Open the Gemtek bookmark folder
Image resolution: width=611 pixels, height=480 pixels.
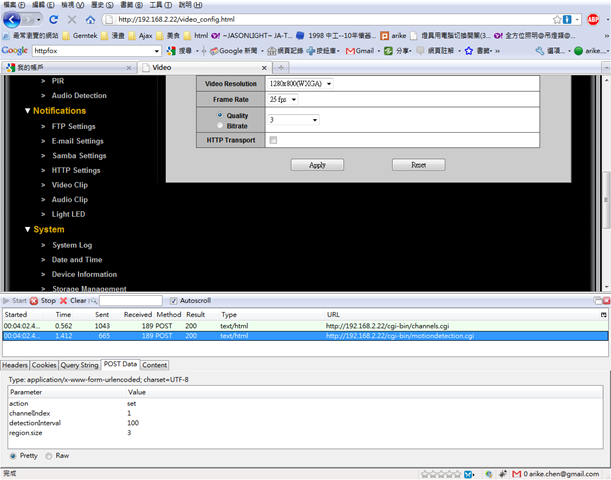pyautogui.click(x=80, y=36)
